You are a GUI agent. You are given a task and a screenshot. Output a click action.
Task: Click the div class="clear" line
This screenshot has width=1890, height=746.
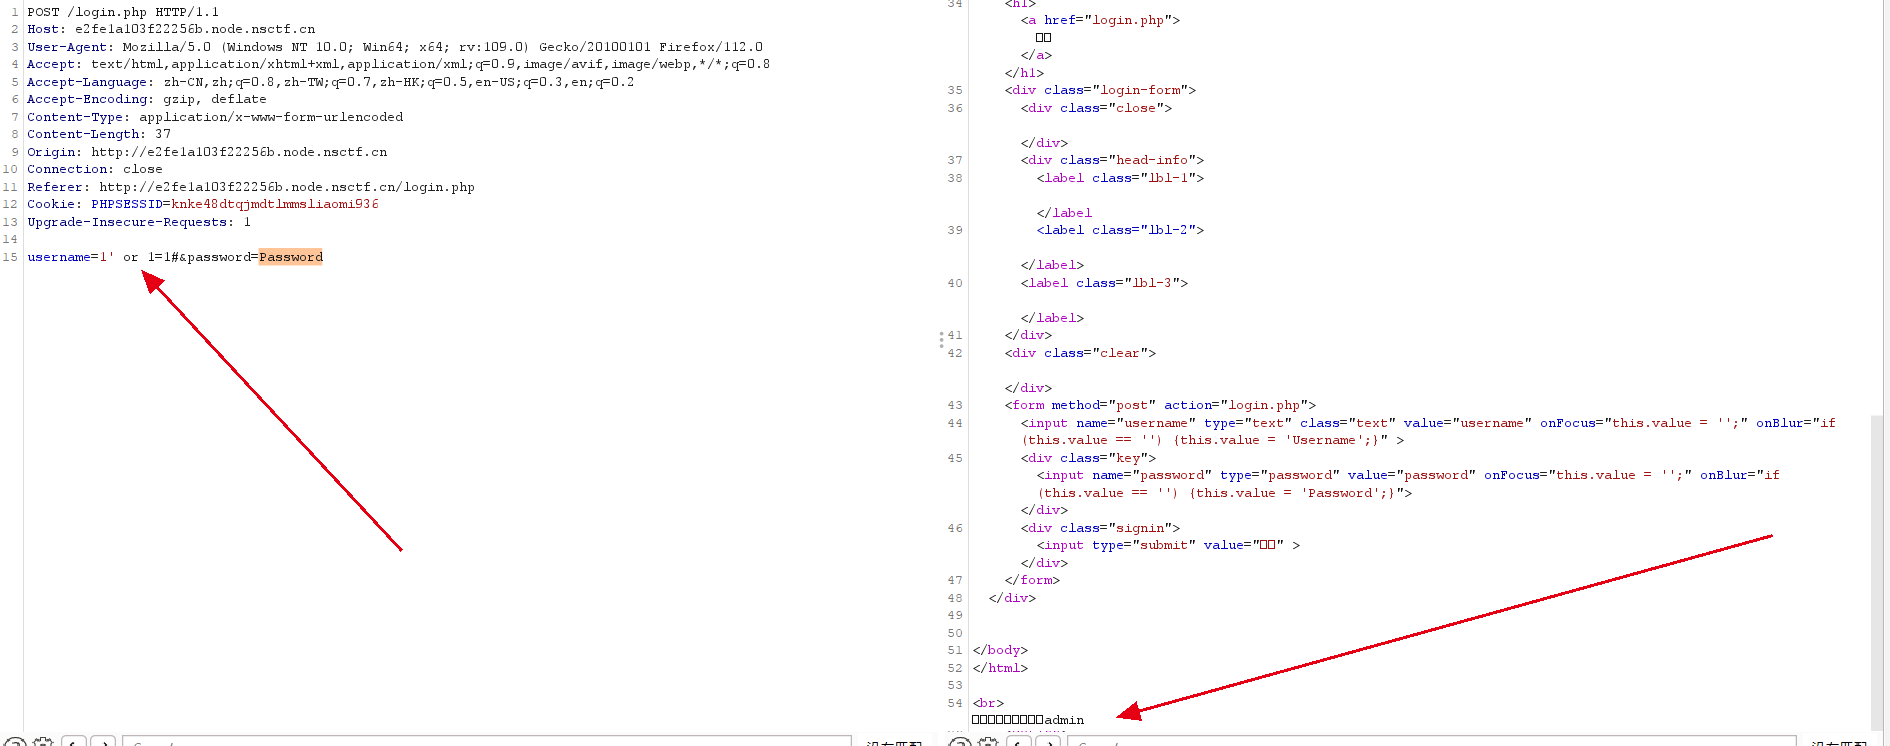pos(1080,353)
